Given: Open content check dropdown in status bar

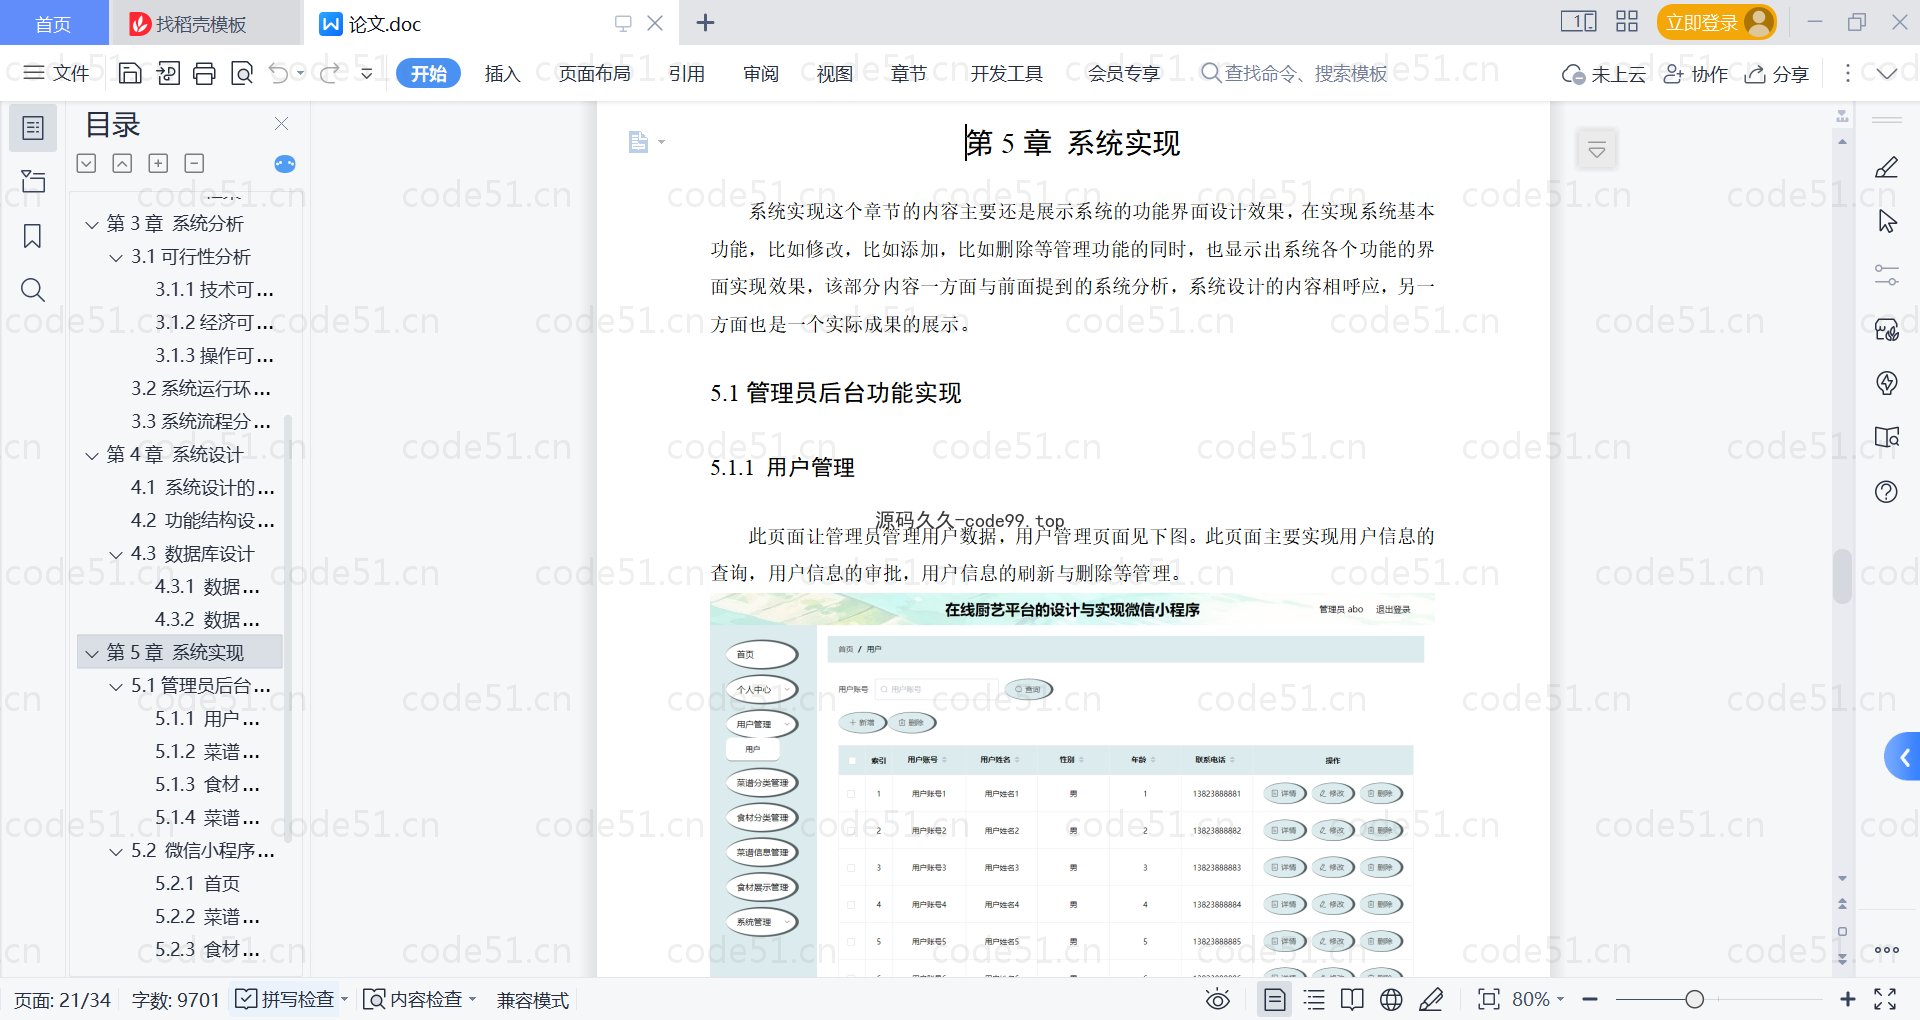Looking at the screenshot, I should (x=472, y=999).
